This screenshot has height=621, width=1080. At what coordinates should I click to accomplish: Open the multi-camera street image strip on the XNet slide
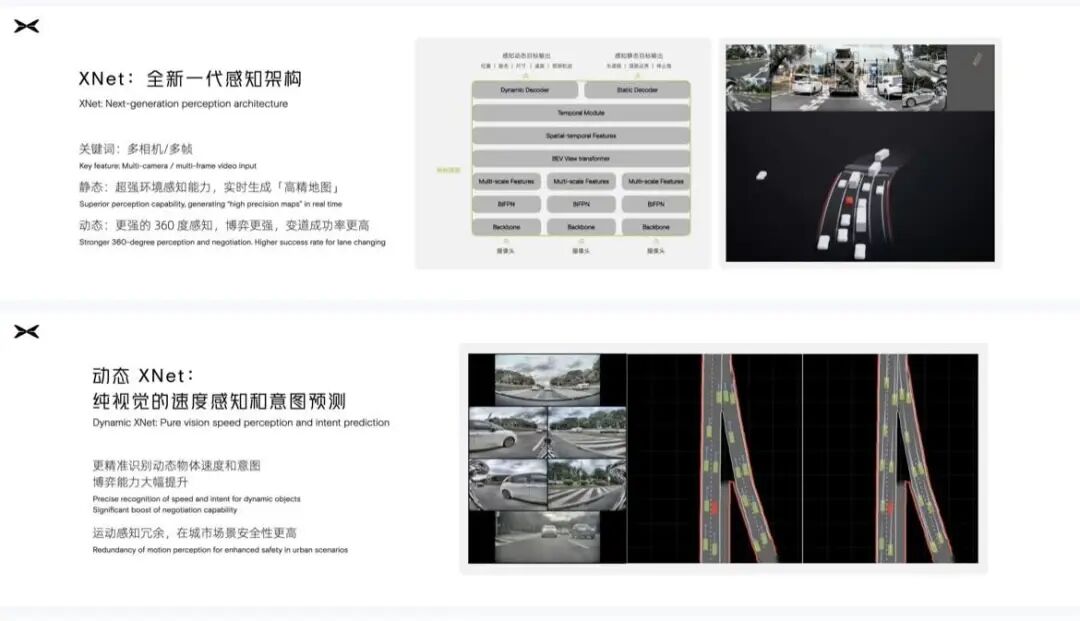pos(836,78)
